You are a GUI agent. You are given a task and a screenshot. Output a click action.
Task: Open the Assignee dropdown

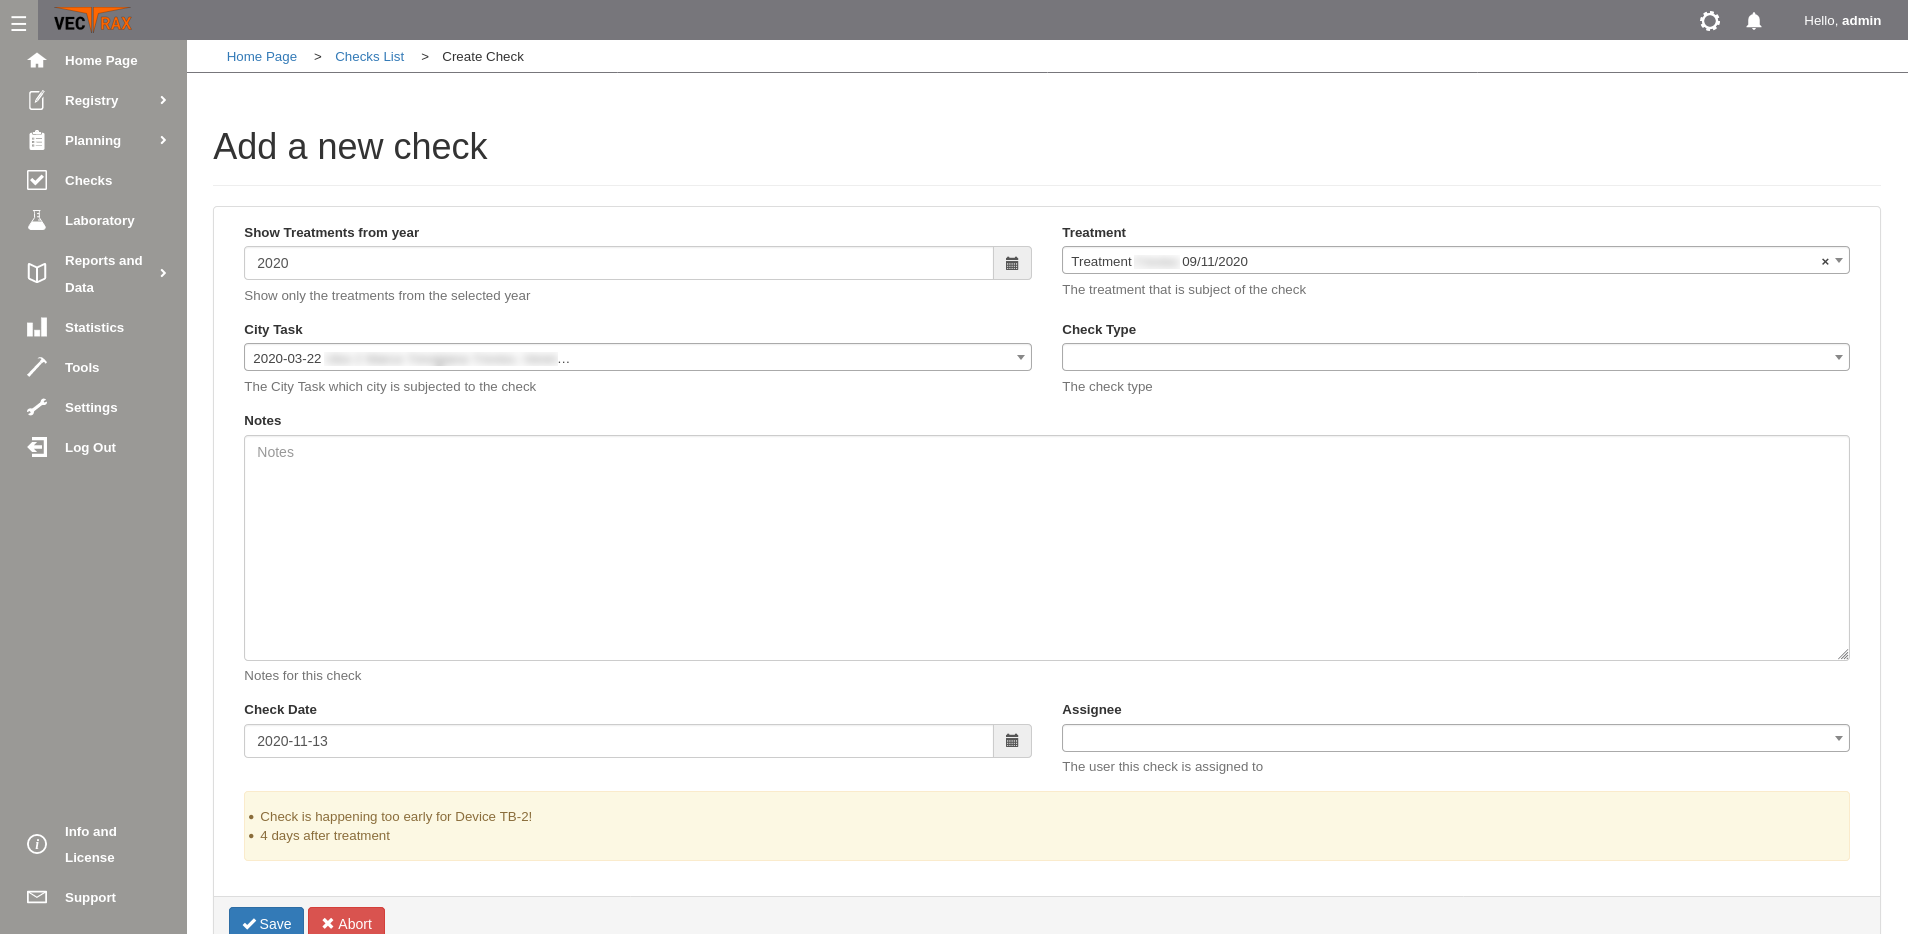[x=1455, y=738]
